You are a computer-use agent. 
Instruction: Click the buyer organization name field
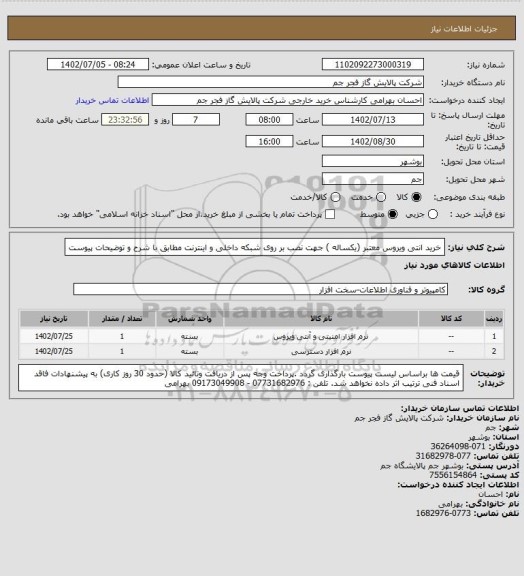[x=270, y=82]
